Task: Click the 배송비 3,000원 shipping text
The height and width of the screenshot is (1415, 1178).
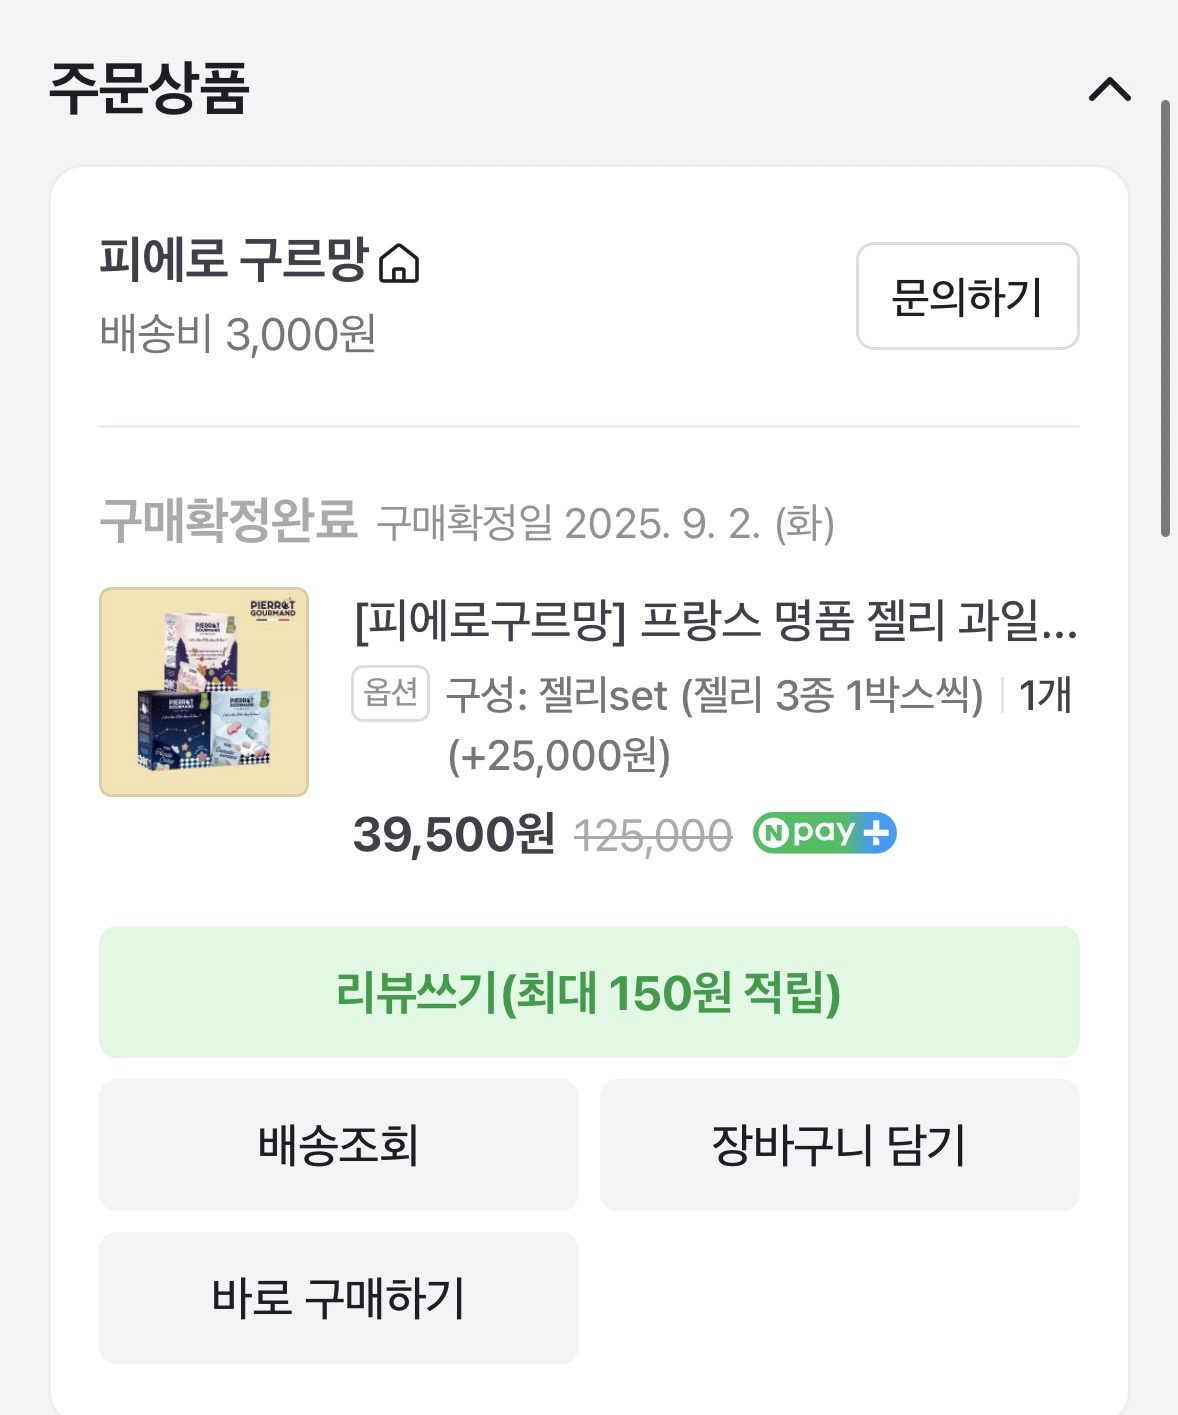Action: coord(238,334)
